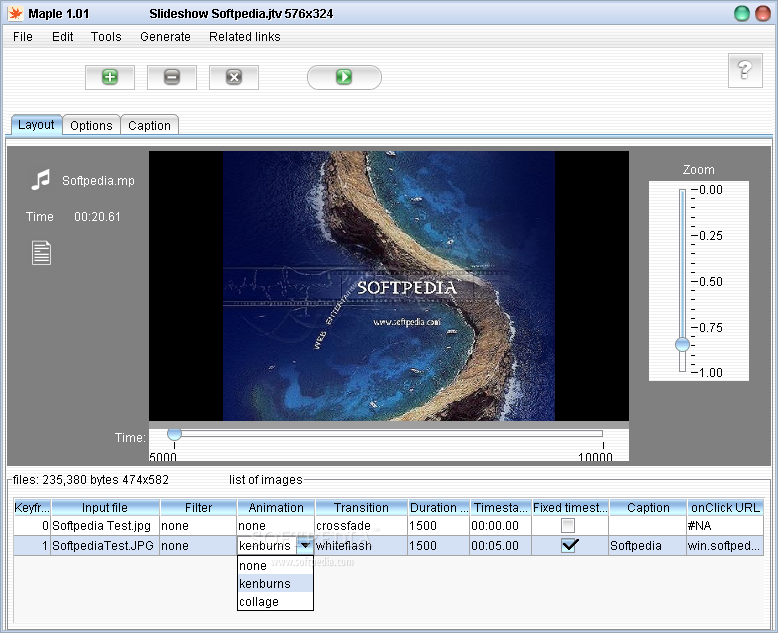The image size is (778, 633).
Task: Click the 'Softpedia' caption cell
Action: (648, 546)
